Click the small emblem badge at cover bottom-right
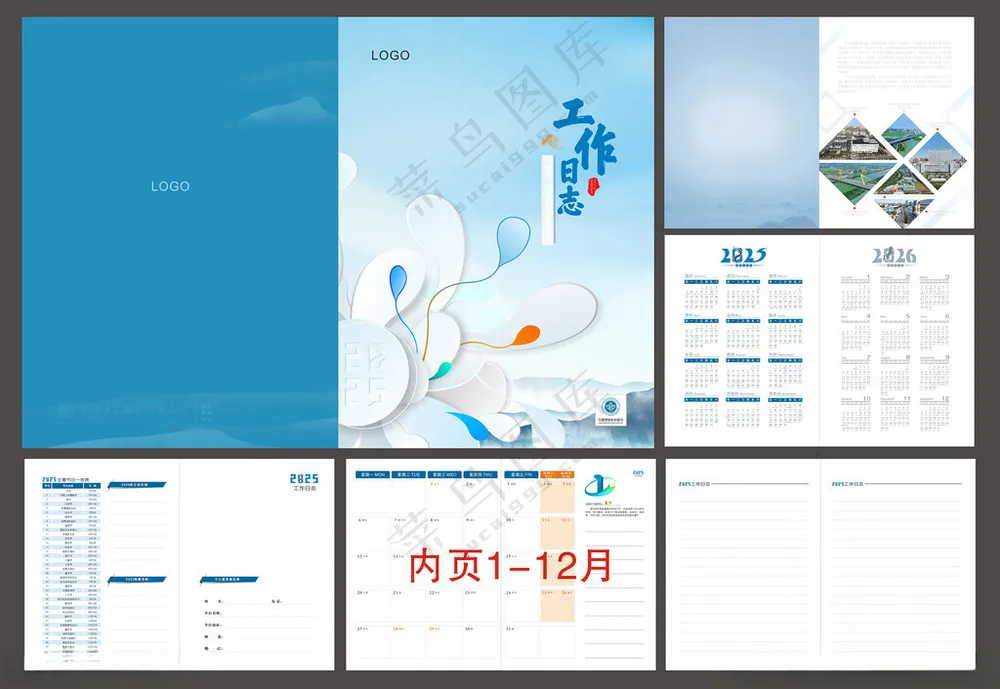Image resolution: width=1000 pixels, height=689 pixels. (x=608, y=407)
